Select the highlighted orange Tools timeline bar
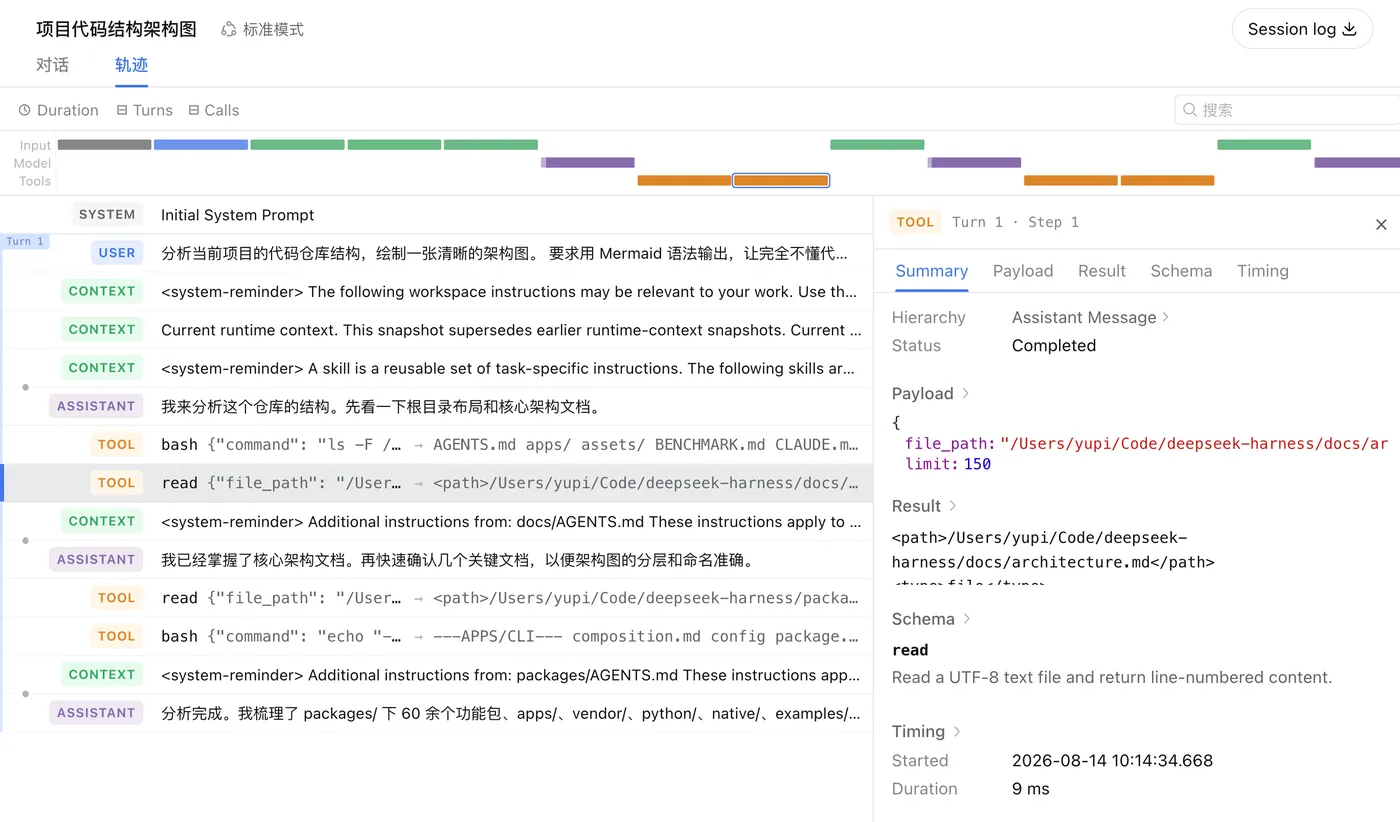Viewport: 1400px width, 822px height. pyautogui.click(x=781, y=181)
